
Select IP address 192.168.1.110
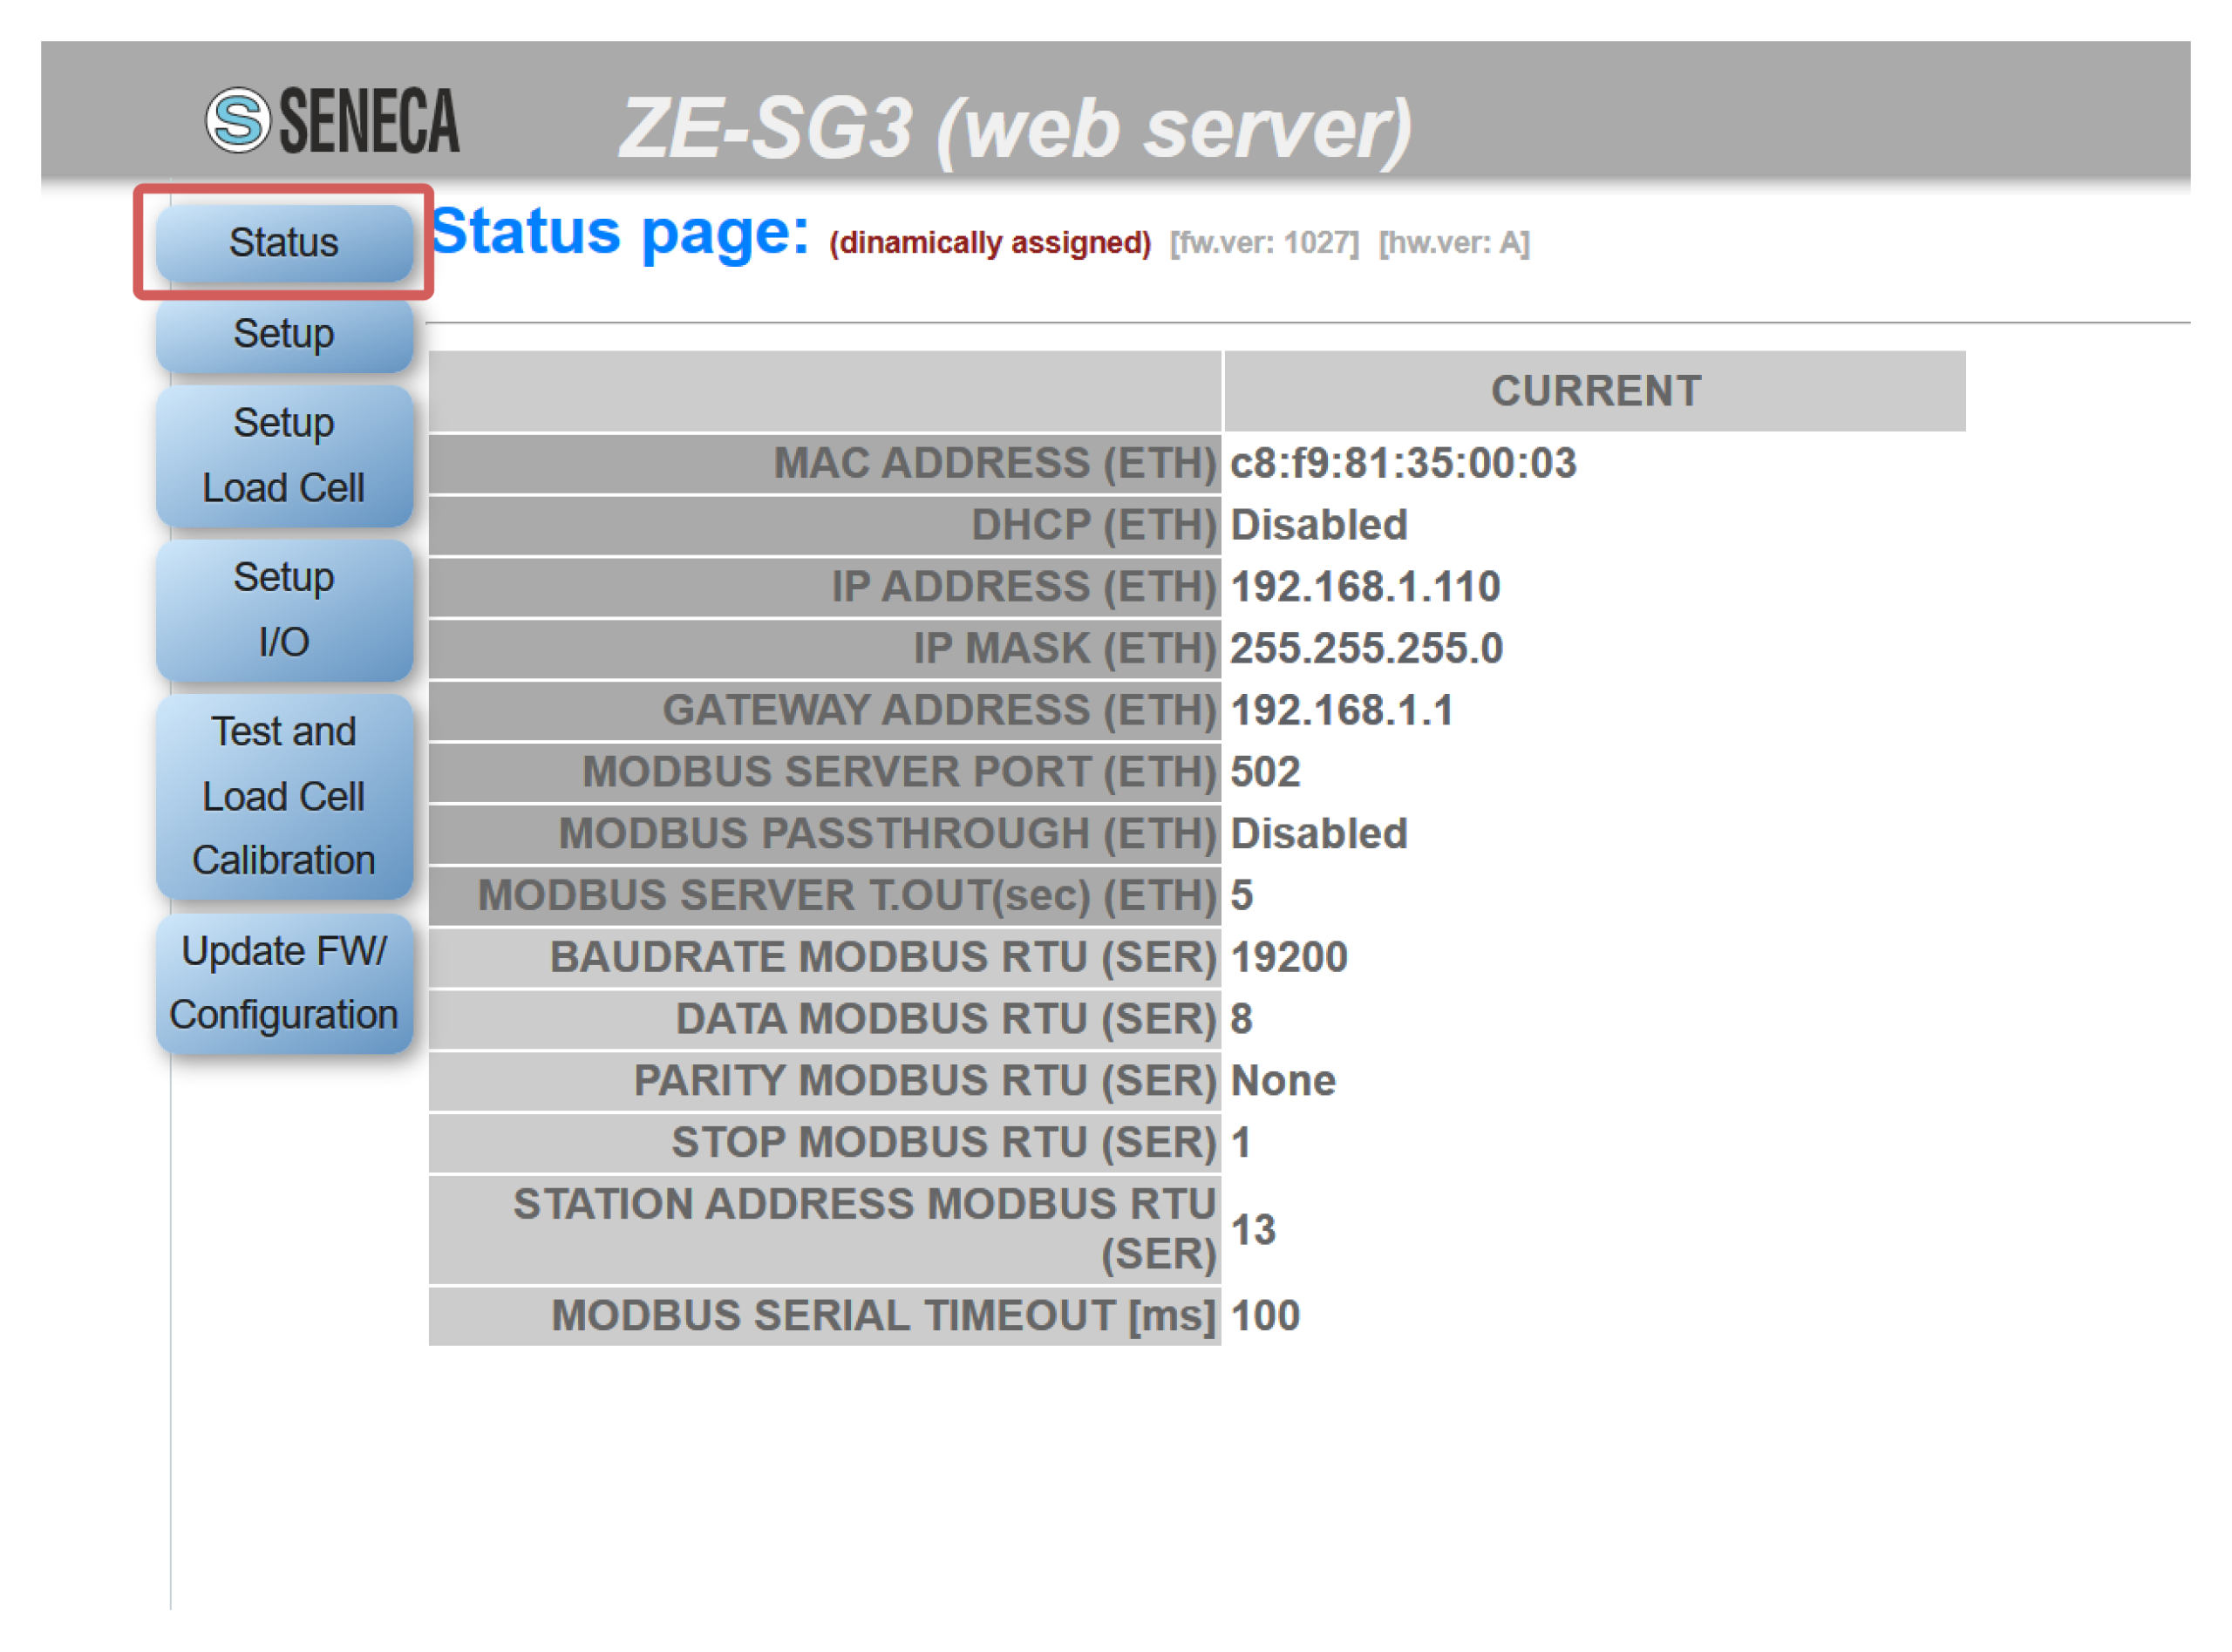coord(1365,587)
